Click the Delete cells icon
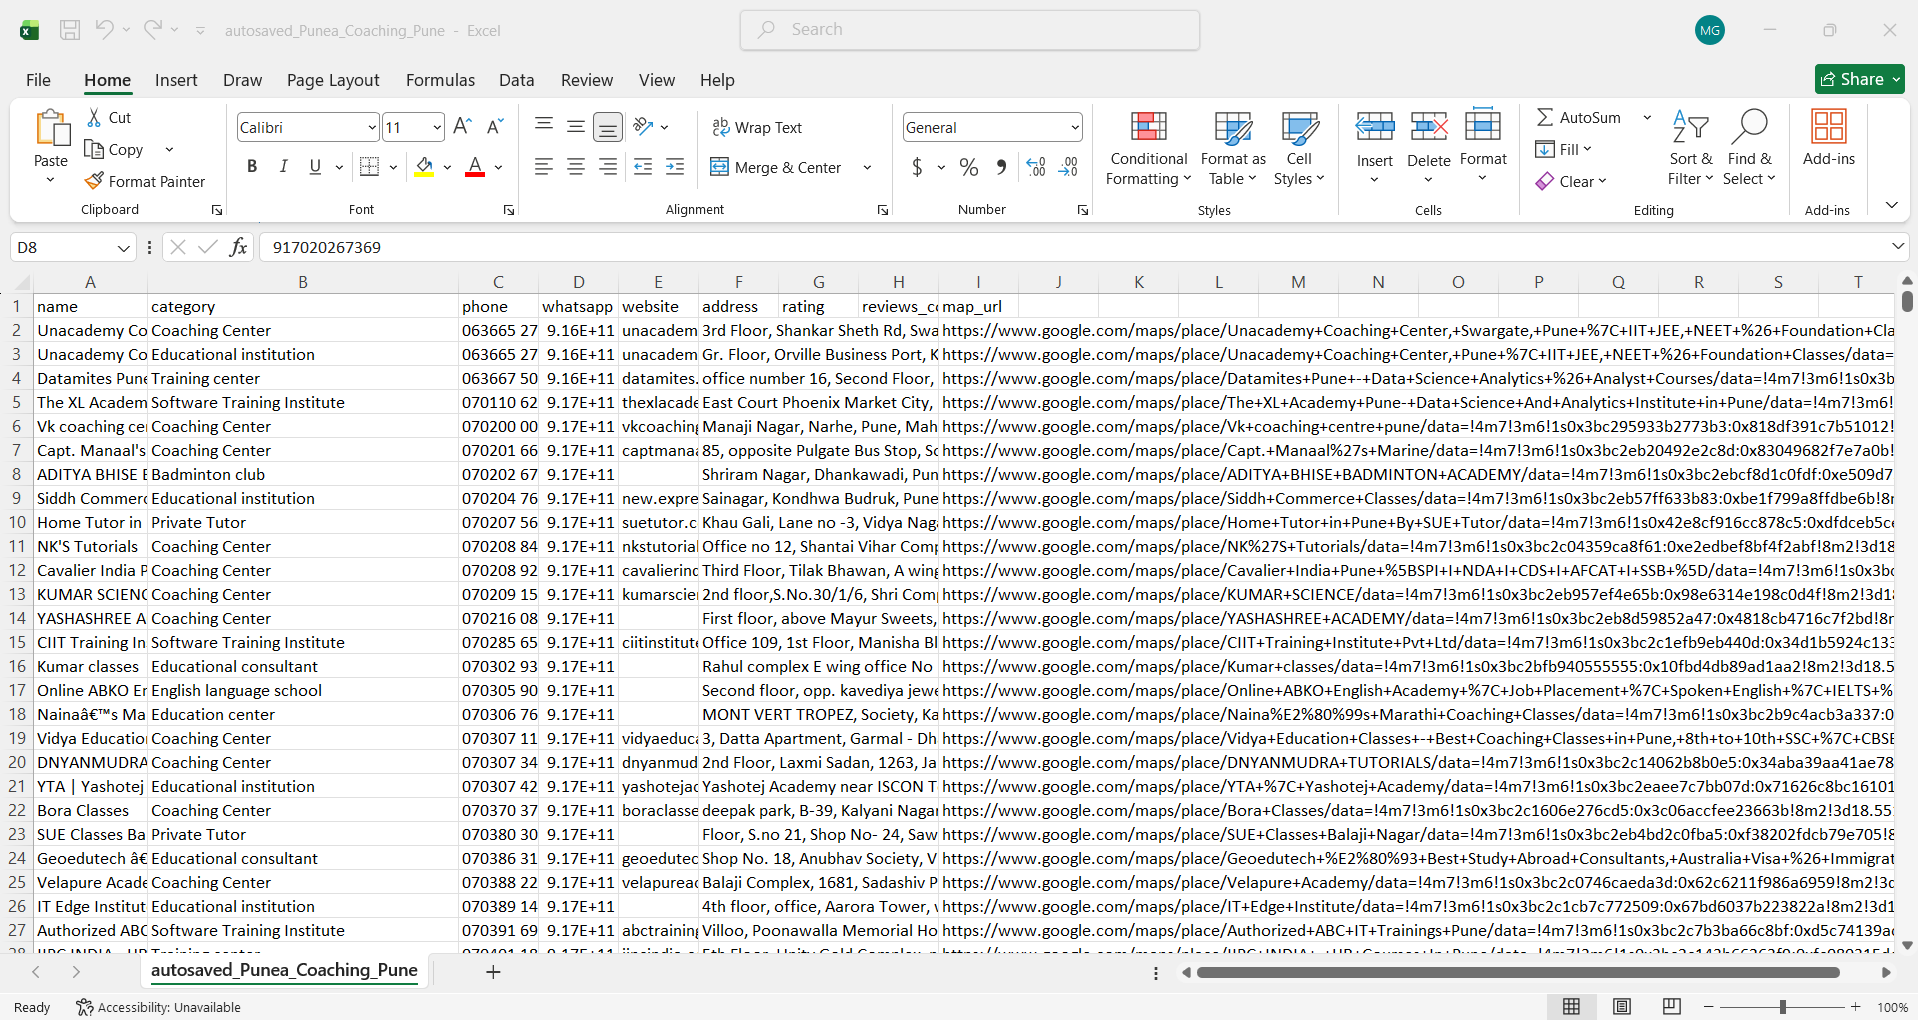1918x1020 pixels. pos(1429,127)
